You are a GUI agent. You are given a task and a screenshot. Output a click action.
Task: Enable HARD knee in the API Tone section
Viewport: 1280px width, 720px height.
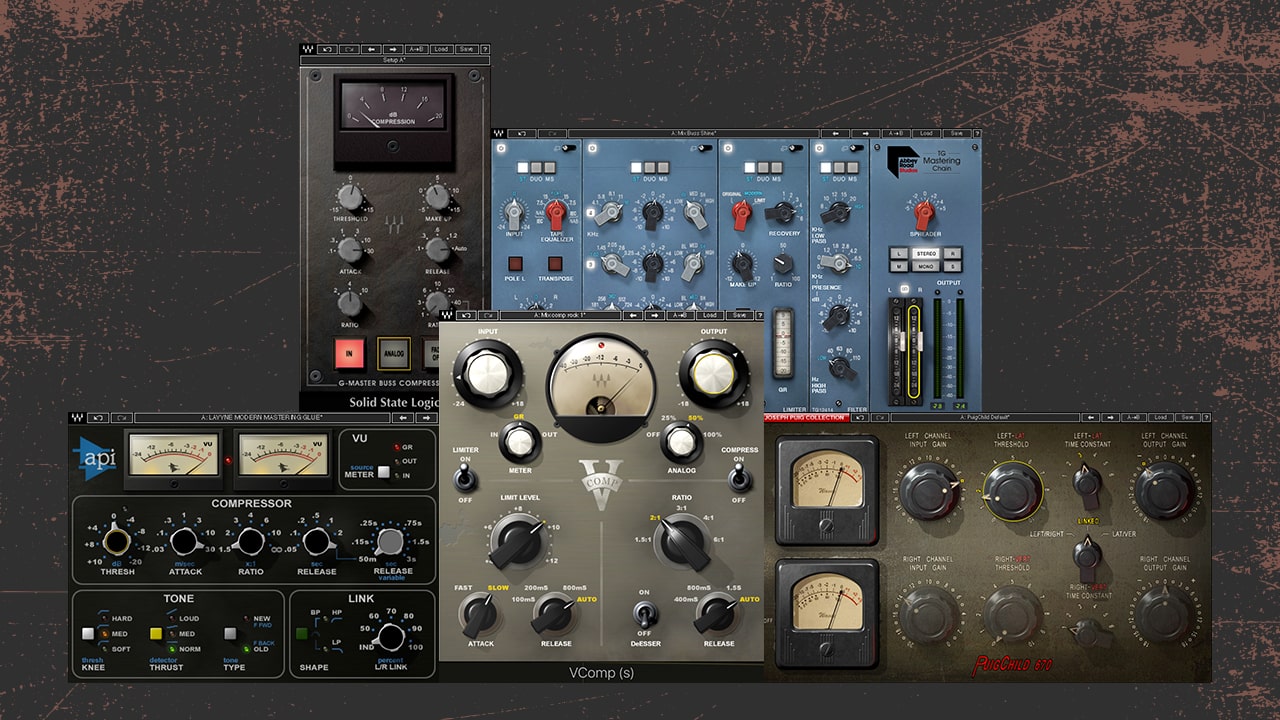(104, 618)
